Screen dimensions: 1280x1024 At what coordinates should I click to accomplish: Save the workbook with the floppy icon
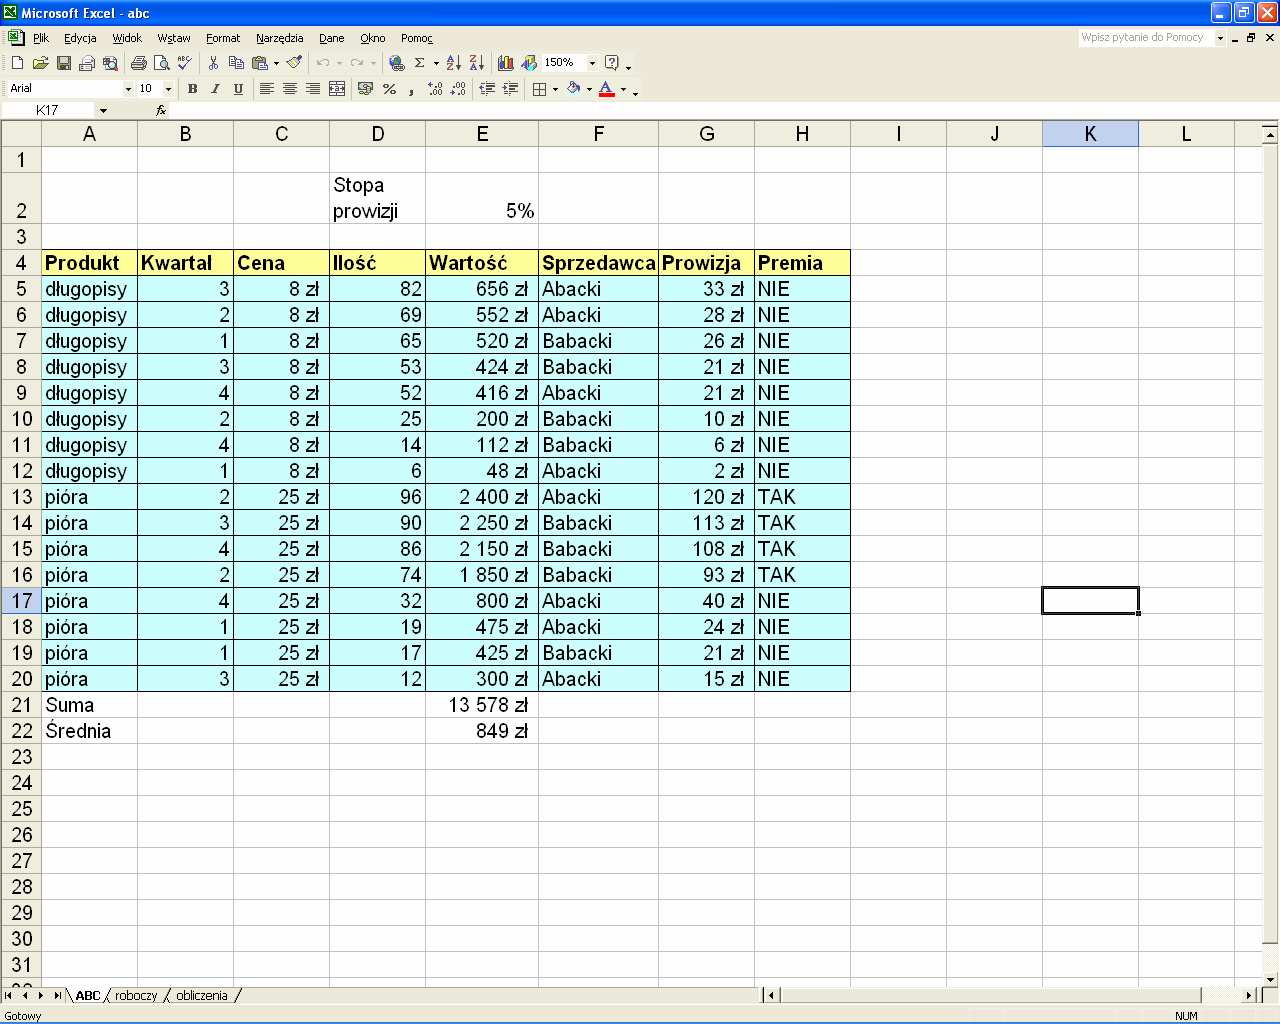63,63
